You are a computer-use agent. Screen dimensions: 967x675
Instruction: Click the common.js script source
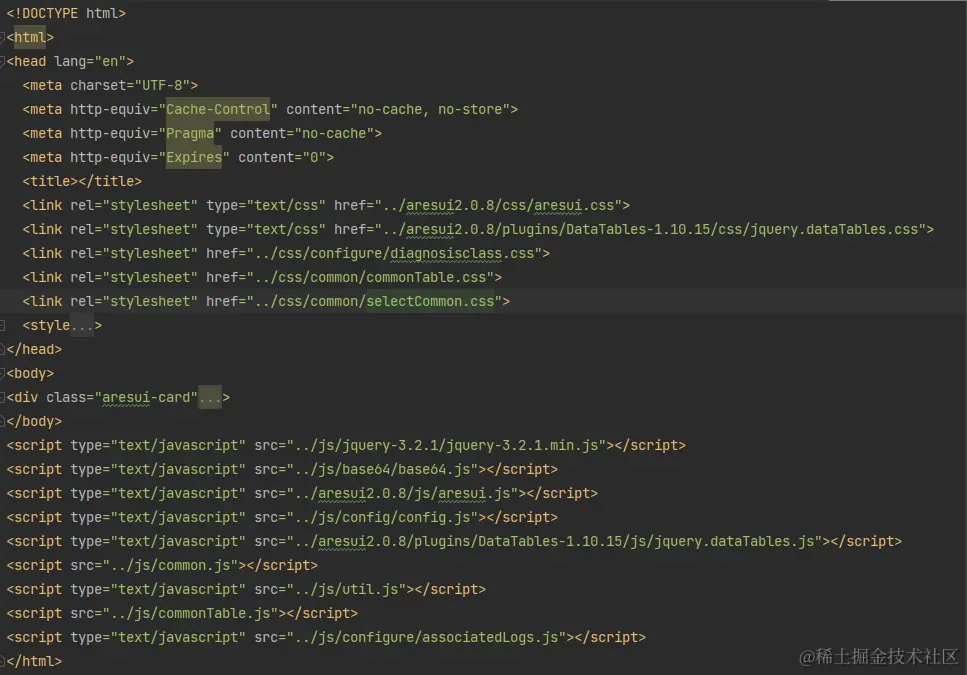point(170,566)
